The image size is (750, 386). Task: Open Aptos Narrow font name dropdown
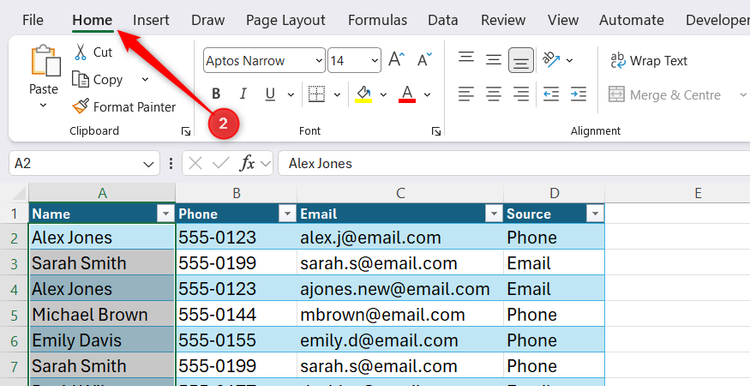(319, 61)
